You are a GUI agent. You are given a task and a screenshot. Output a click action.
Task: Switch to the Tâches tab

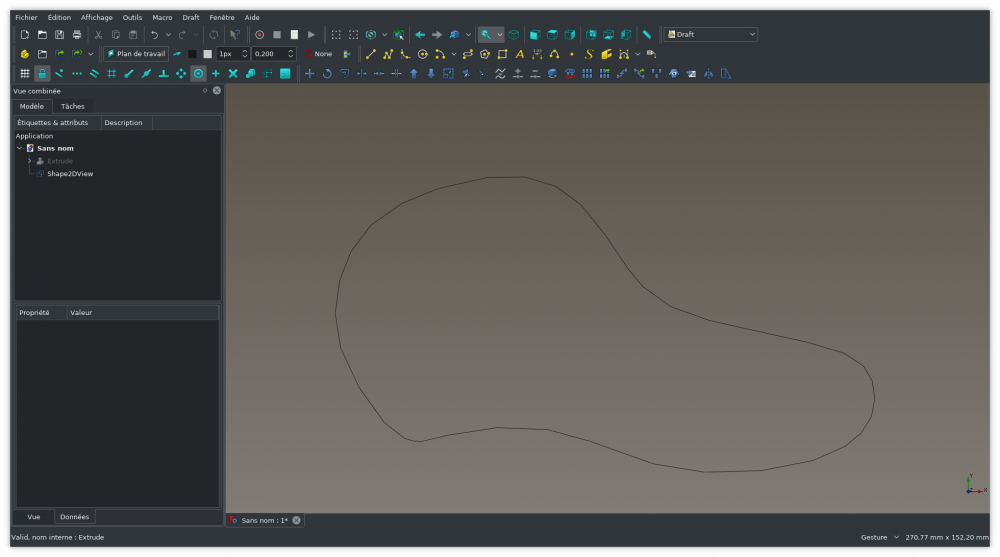(x=73, y=107)
